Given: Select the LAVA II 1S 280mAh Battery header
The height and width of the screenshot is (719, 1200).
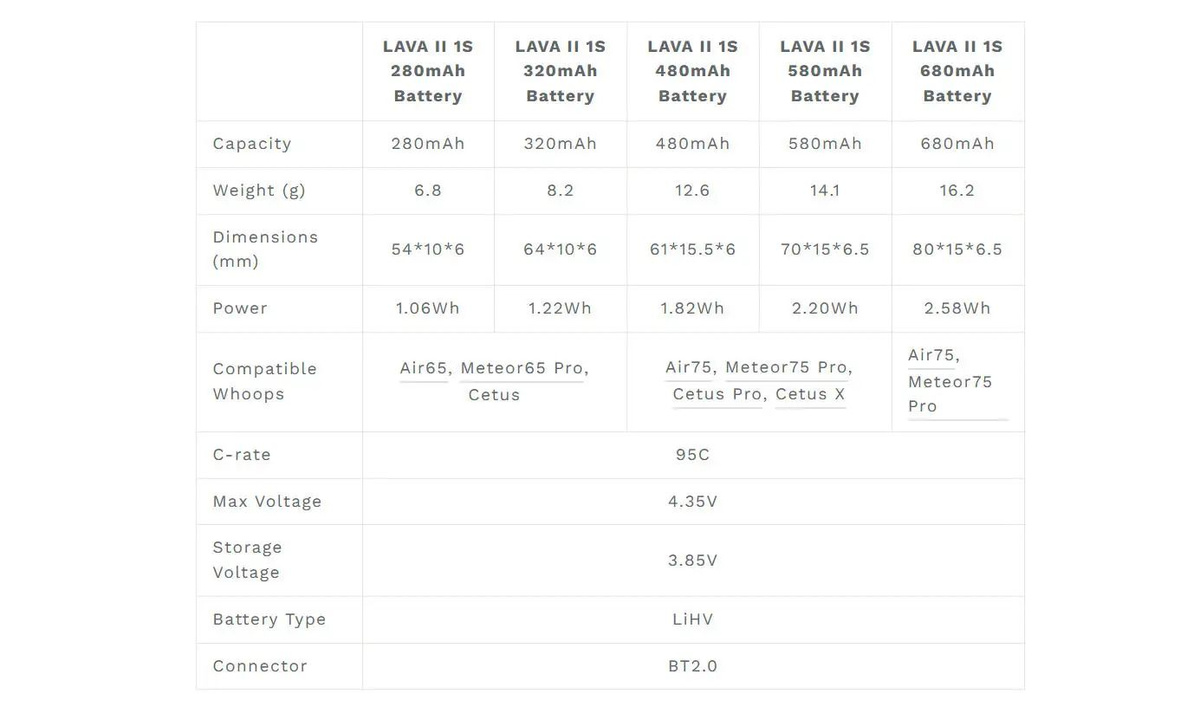Looking at the screenshot, I should point(428,71).
